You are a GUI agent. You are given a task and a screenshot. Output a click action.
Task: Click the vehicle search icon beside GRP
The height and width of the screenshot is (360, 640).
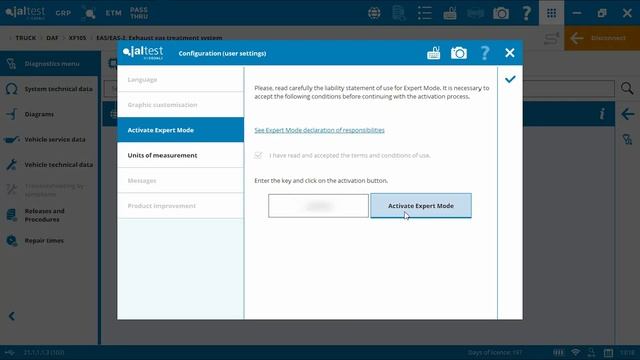[88, 13]
